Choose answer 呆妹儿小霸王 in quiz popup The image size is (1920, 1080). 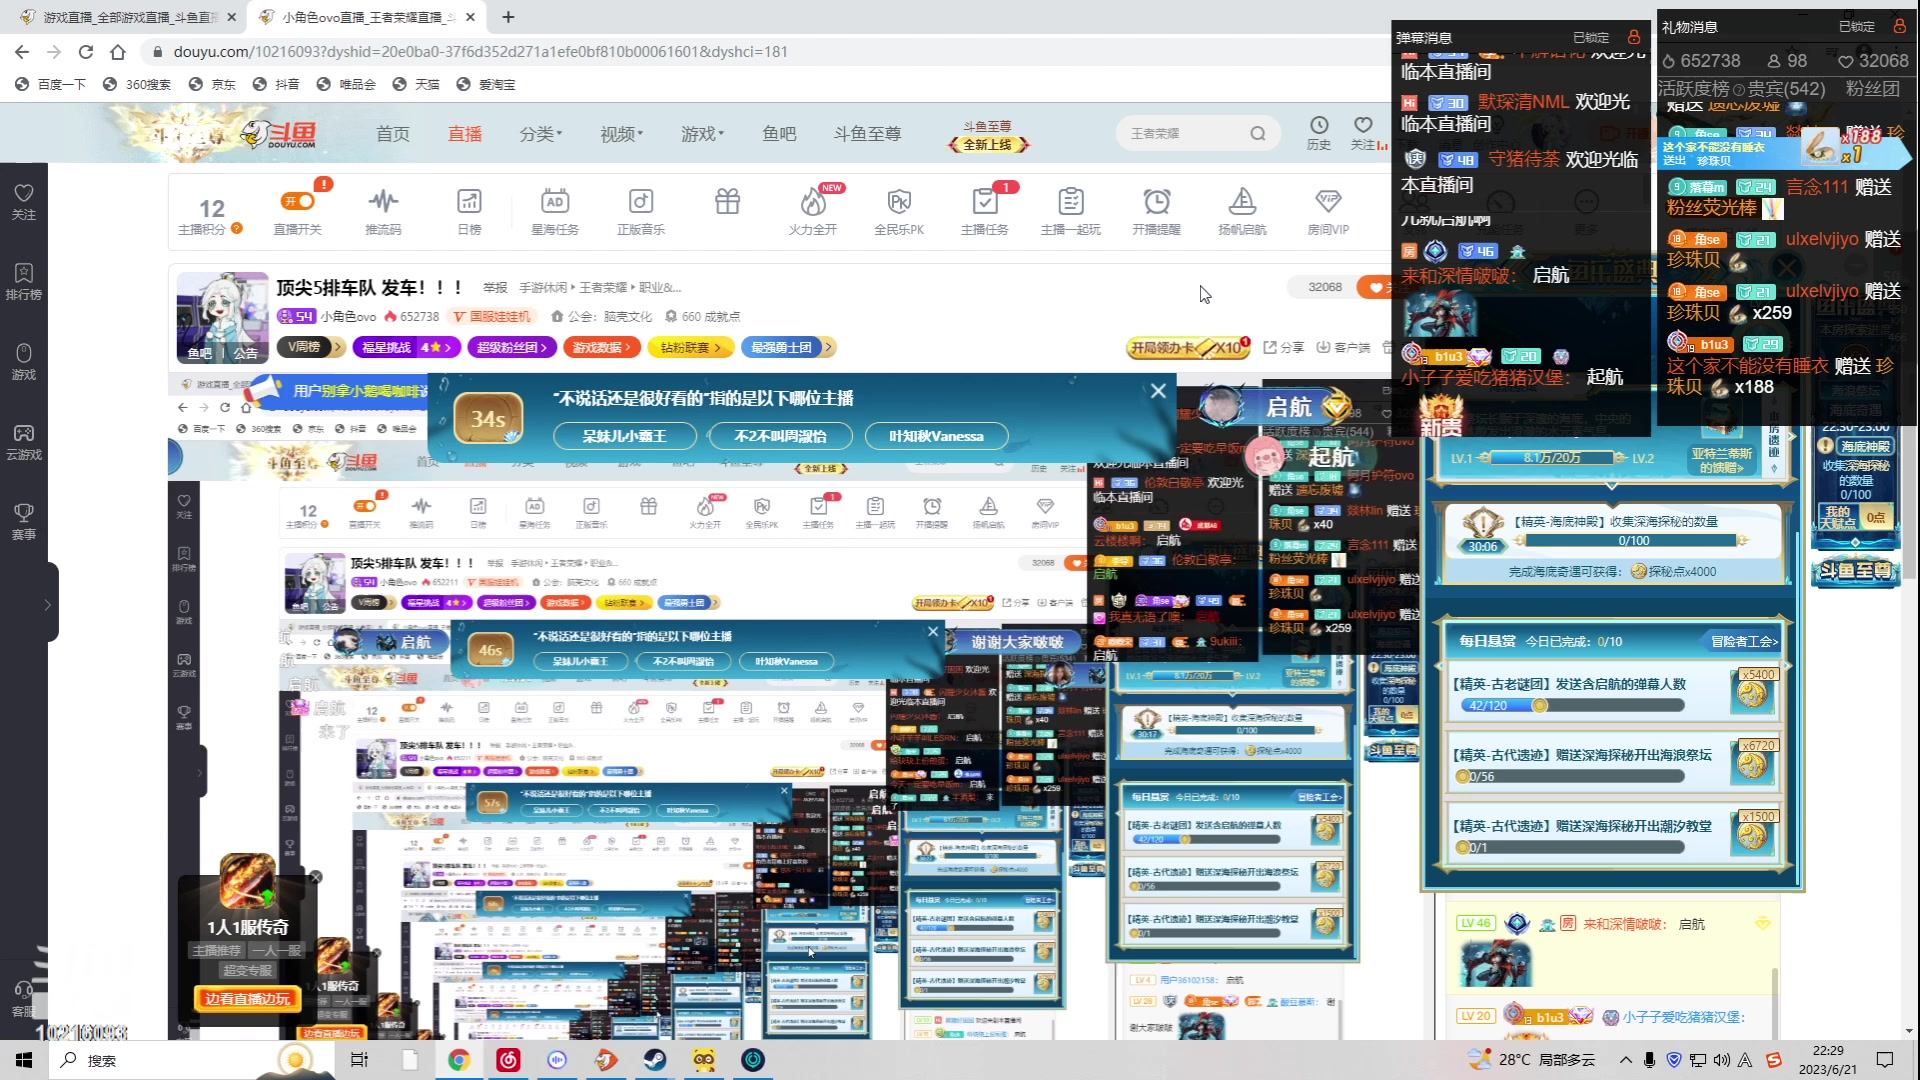click(625, 436)
